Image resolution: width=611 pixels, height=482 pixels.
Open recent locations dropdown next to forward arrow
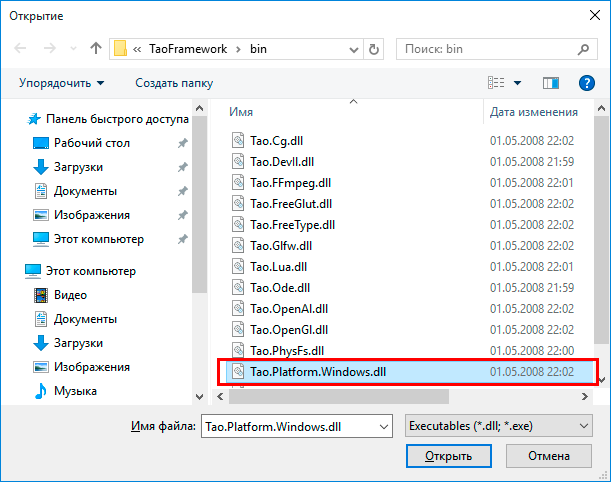(x=73, y=49)
